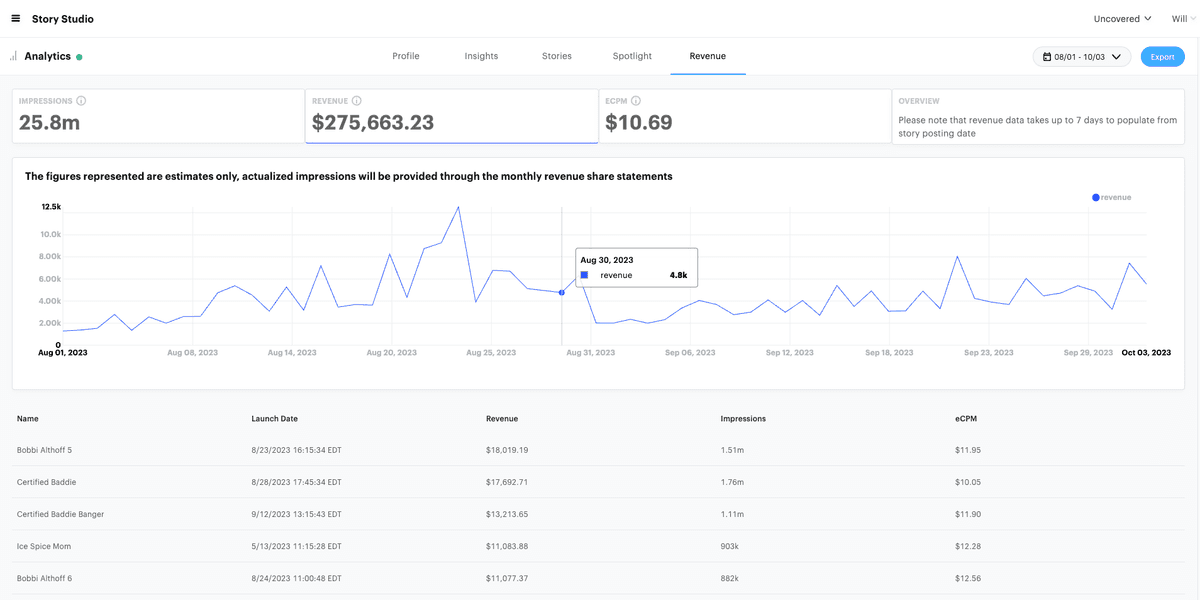Click the green Analytics status dot

[x=79, y=57]
